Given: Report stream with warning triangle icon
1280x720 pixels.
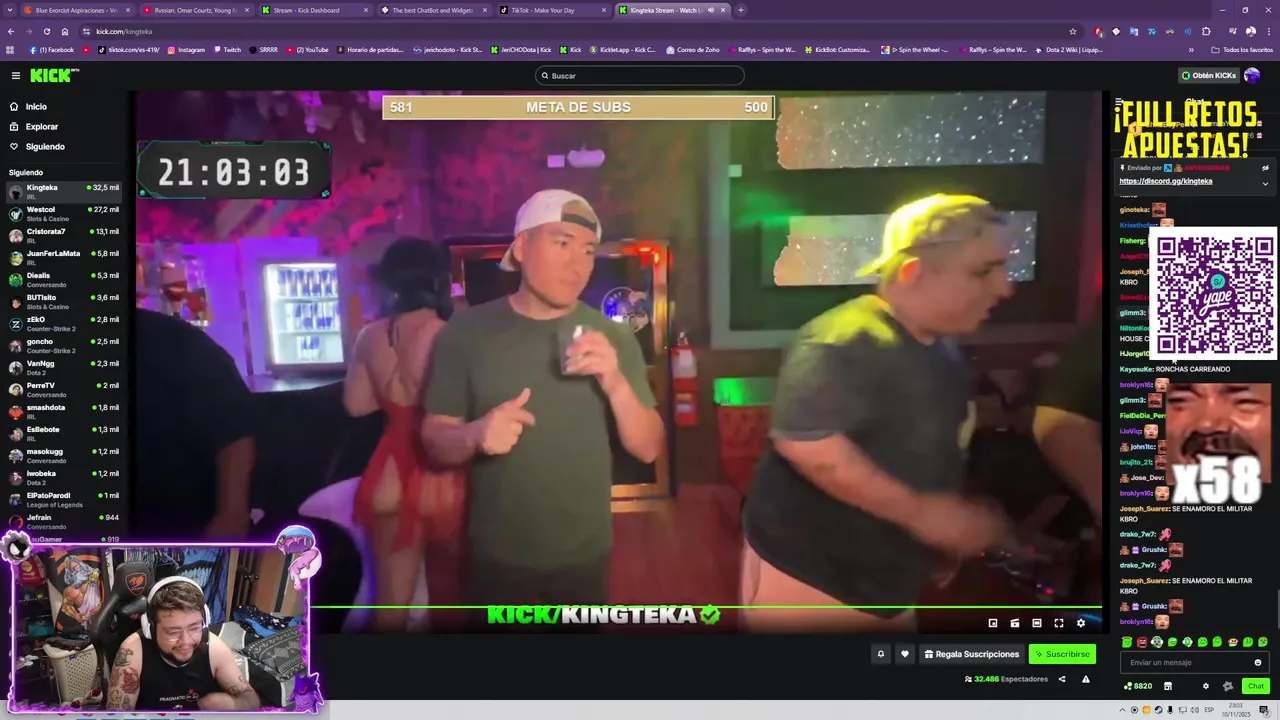Looking at the screenshot, I should pyautogui.click(x=1086, y=679).
